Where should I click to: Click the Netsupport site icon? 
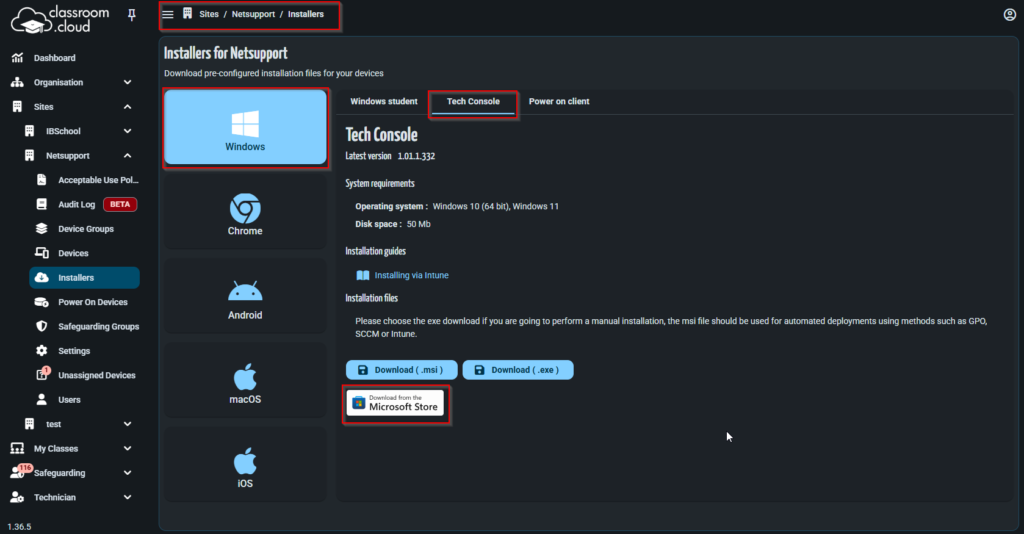(29, 155)
